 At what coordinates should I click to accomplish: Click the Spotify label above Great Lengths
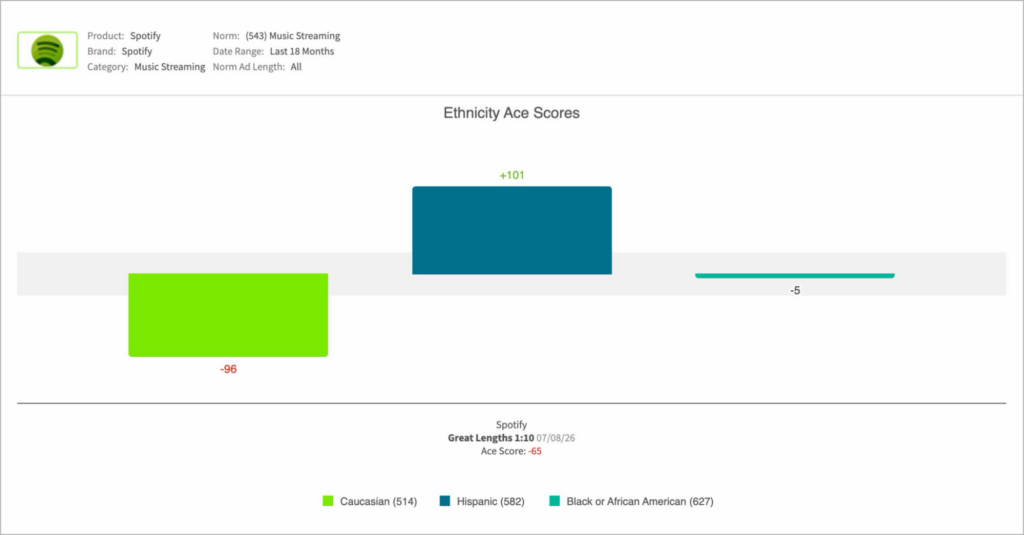[511, 425]
